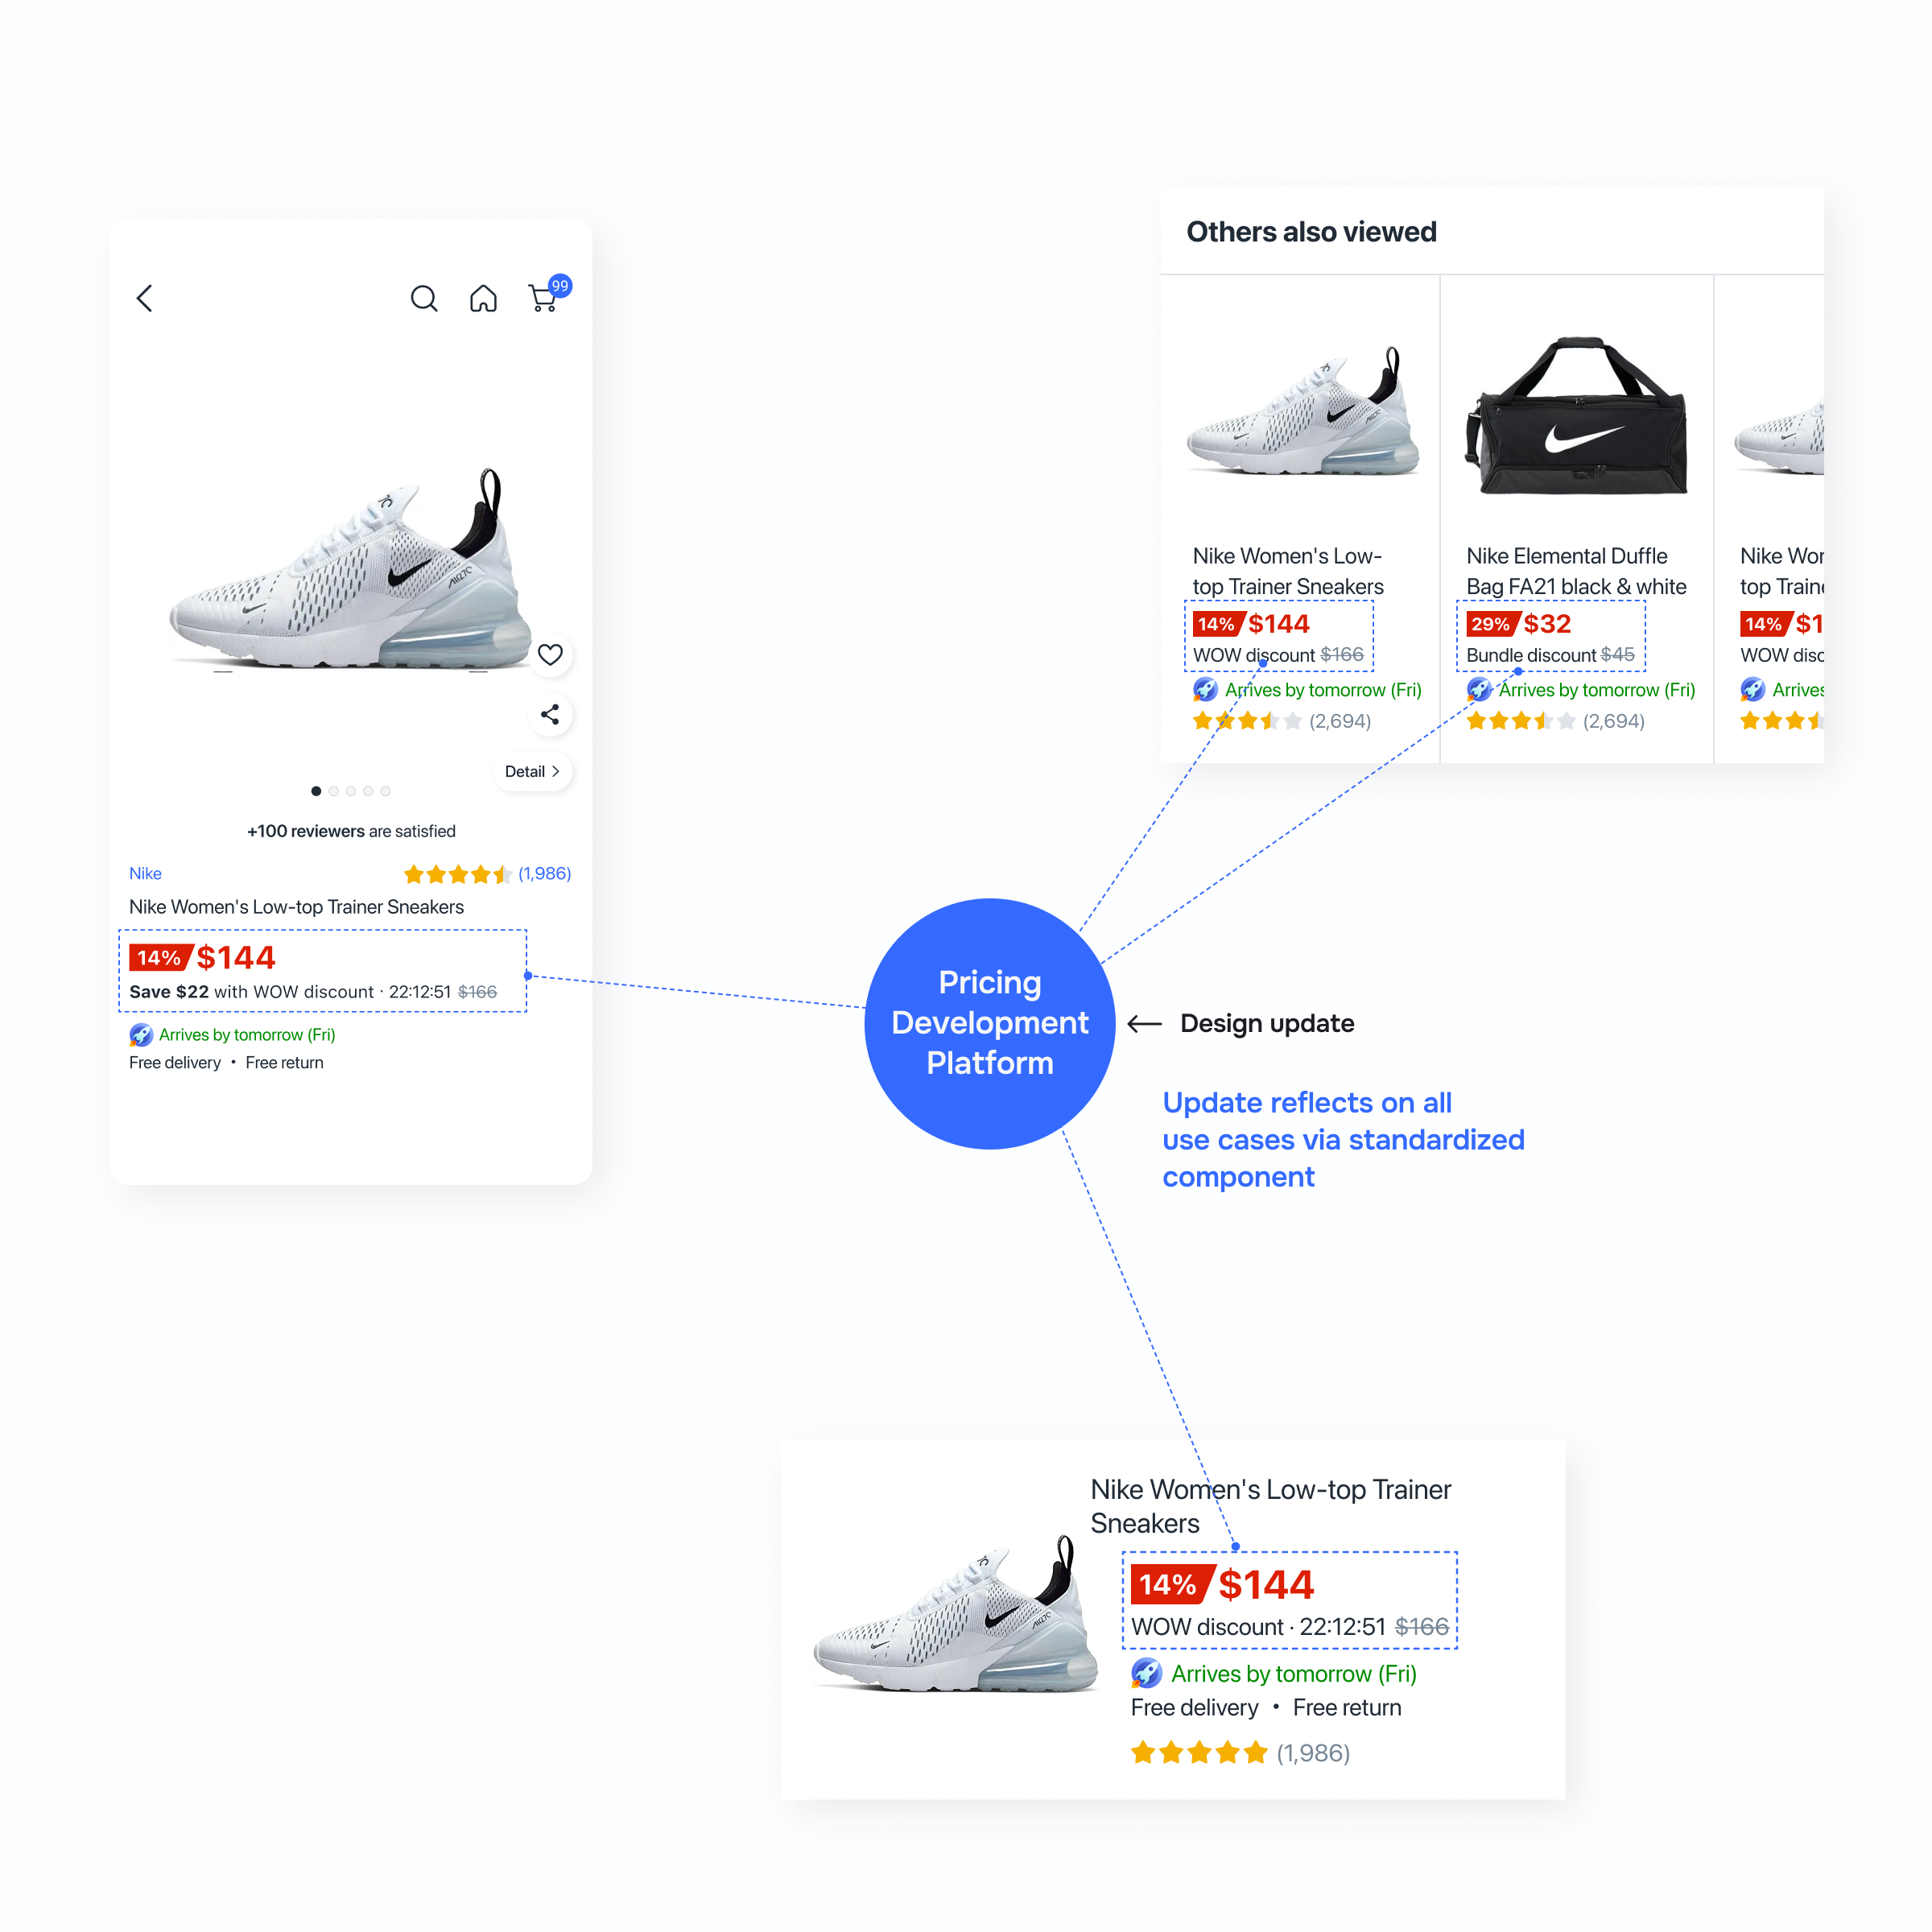Image resolution: width=1932 pixels, height=1932 pixels.
Task: Expand Detail chevron button
Action: (x=533, y=771)
